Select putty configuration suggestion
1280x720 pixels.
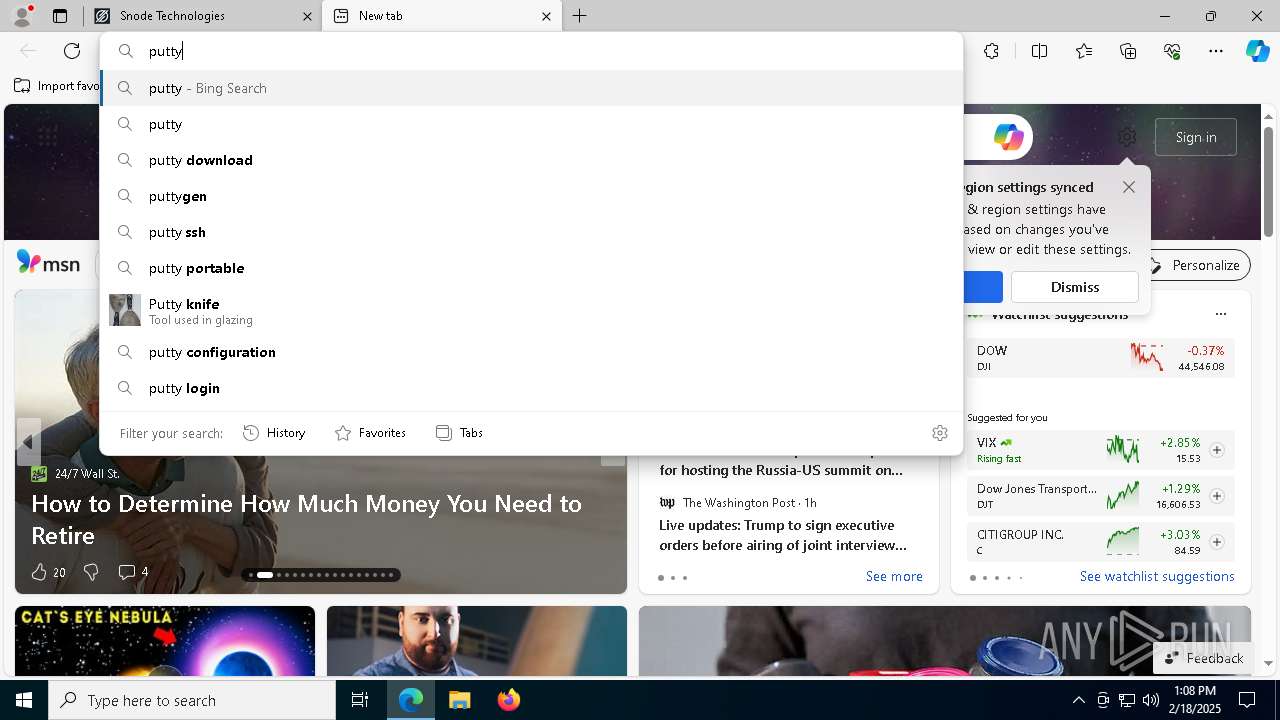point(531,352)
